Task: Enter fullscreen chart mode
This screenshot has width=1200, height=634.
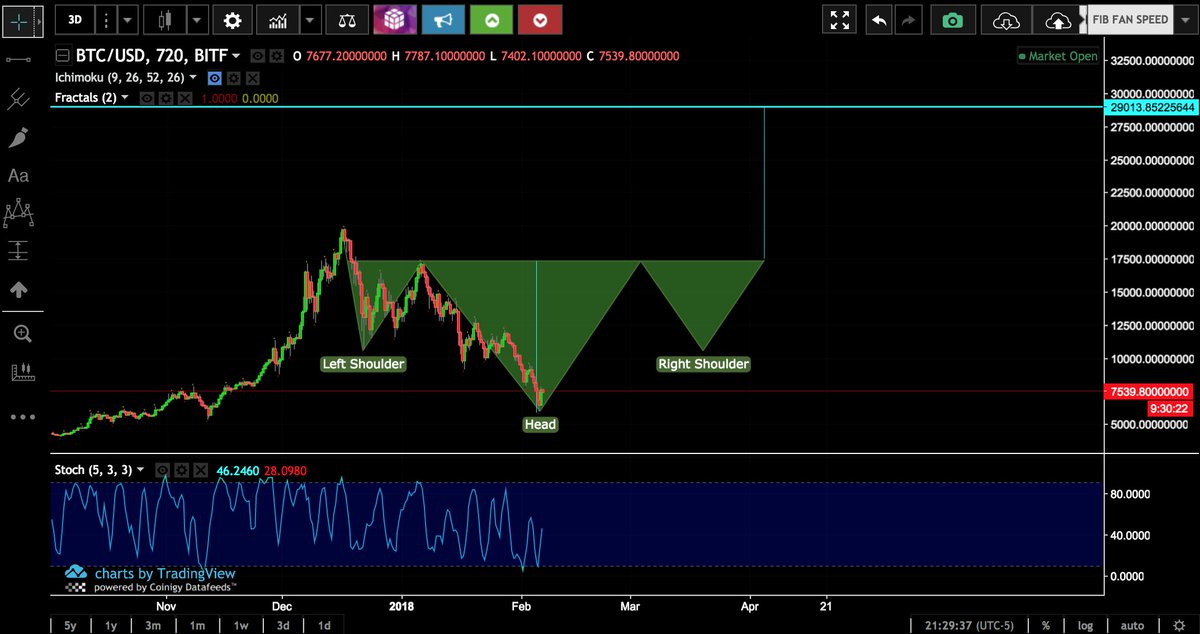Action: [840, 19]
